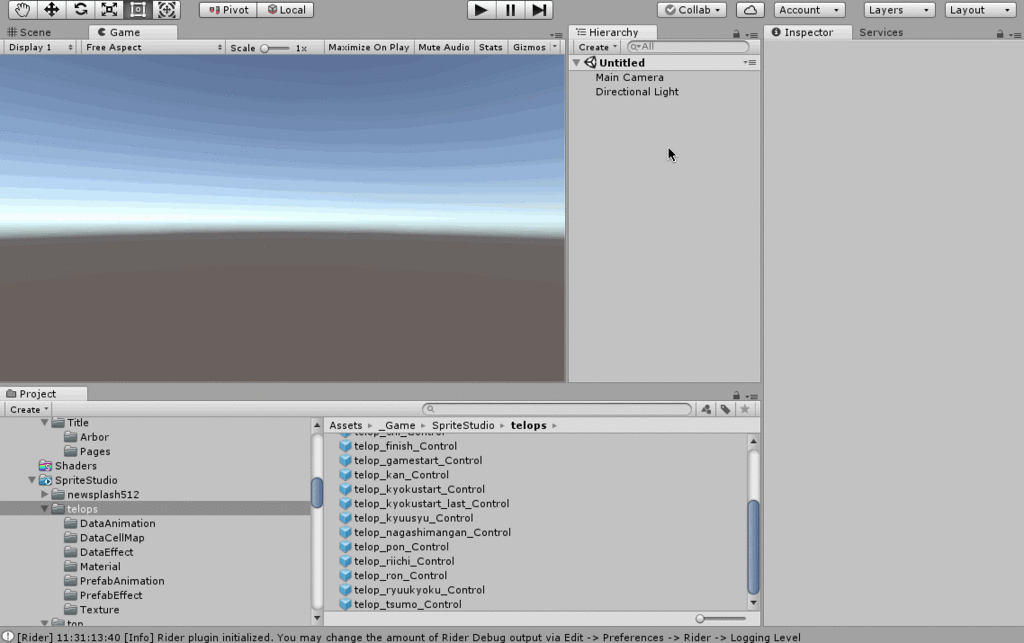Screen dimensions: 1024x643
Task: Search assets by type icon
Action: point(706,409)
